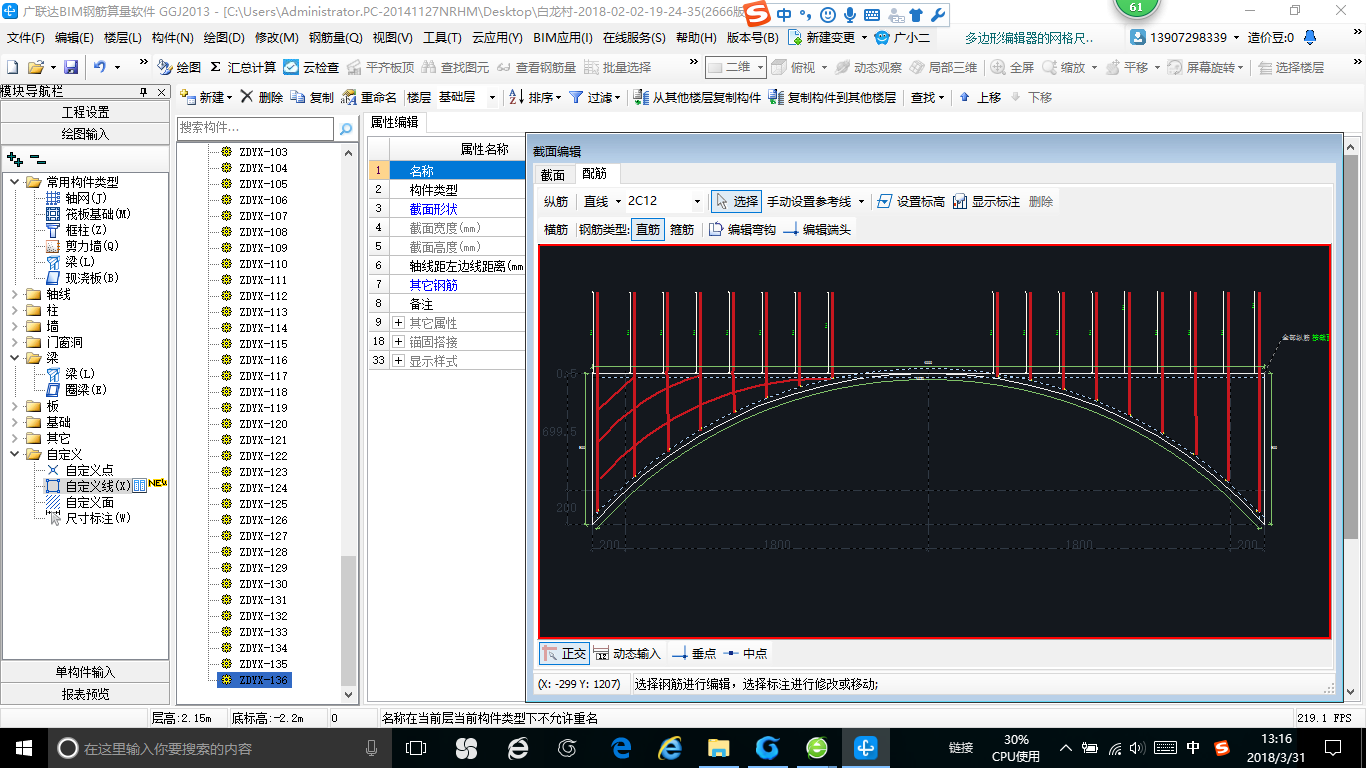Pin the 模块导航栏 panel
1366x768 pixels.
[x=143, y=91]
